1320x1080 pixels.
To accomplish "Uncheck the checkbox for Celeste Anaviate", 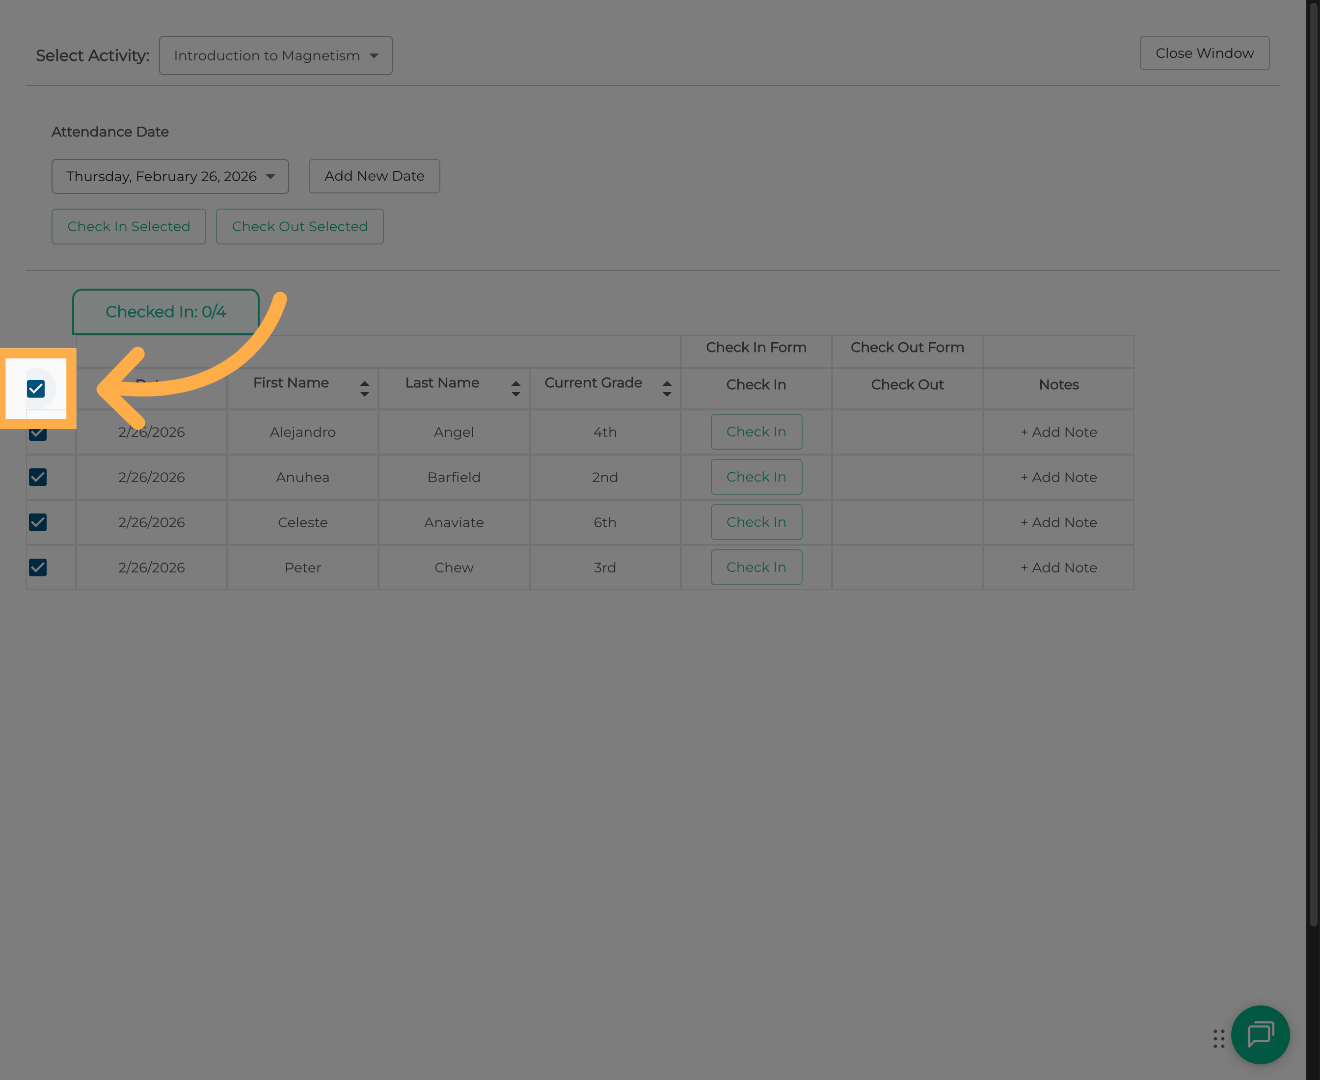I will [38, 522].
